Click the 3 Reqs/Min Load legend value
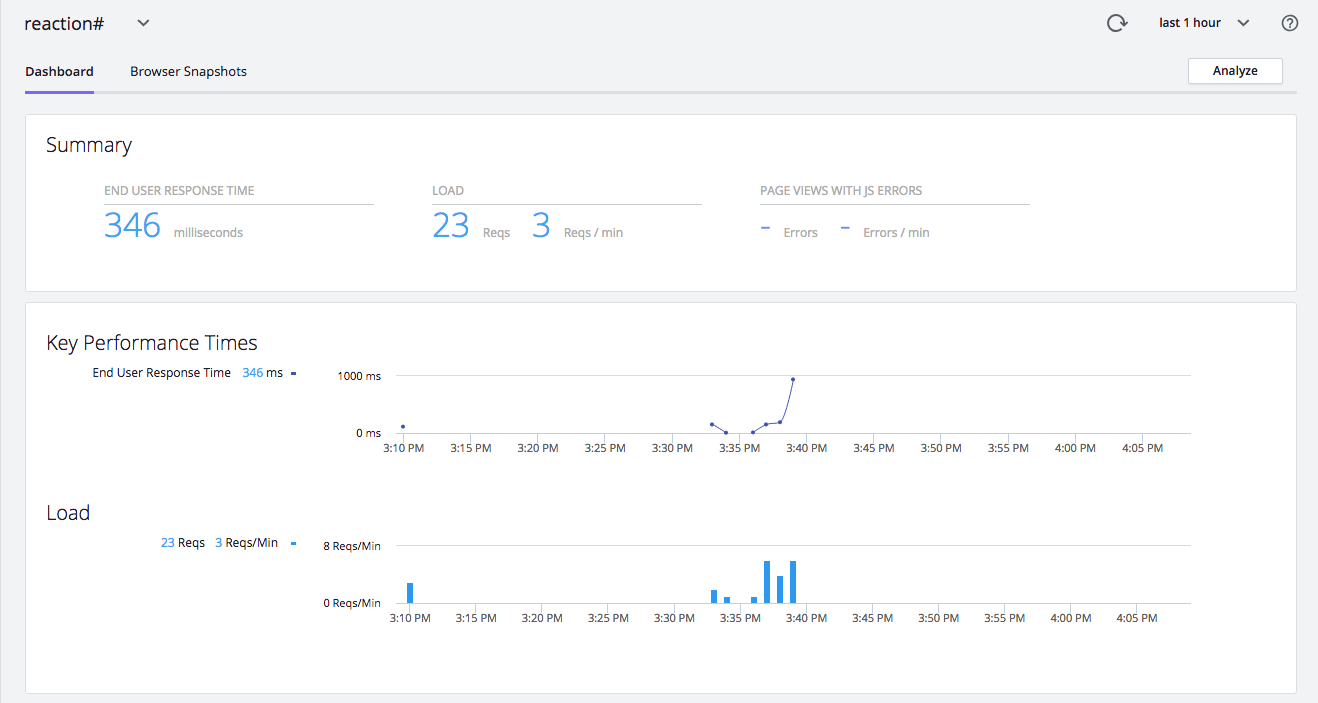 click(x=246, y=543)
